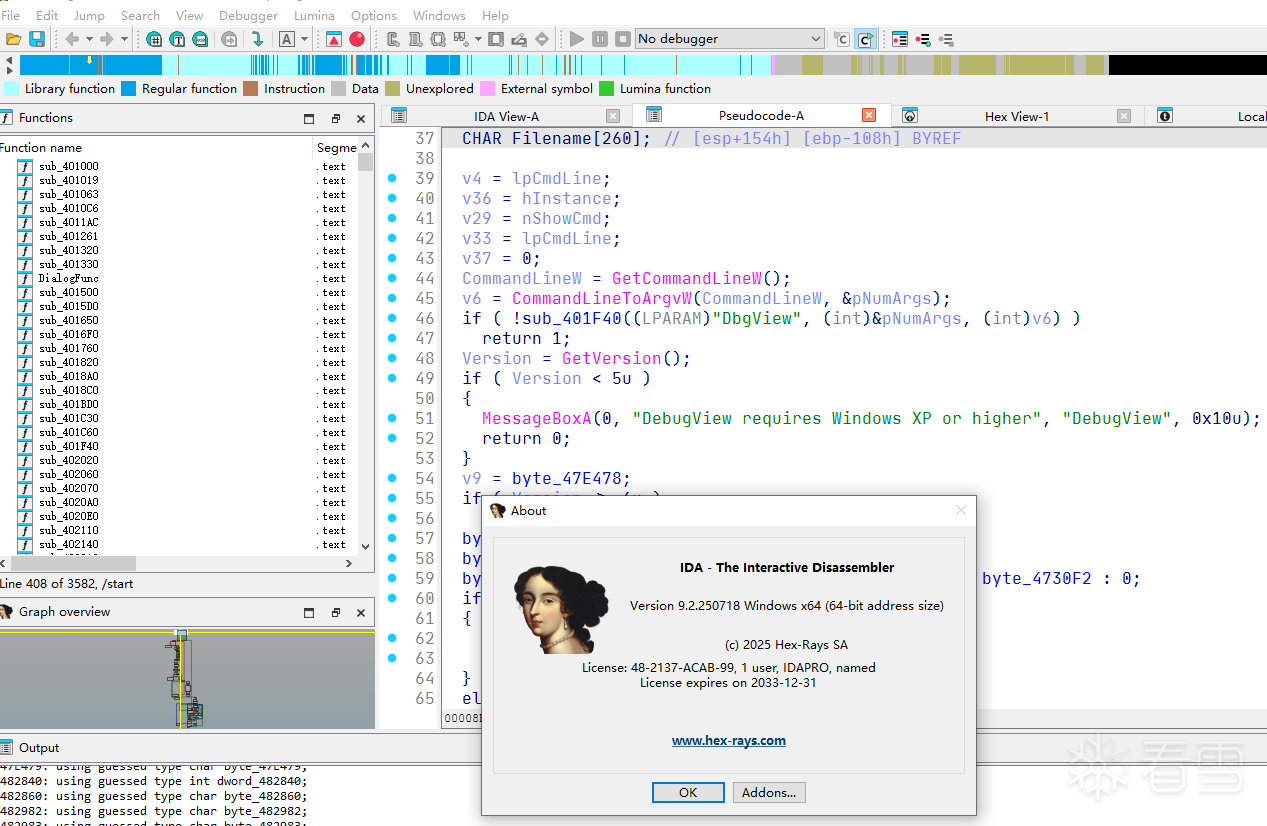Screen dimensions: 1267x826
Task: Expand the forward arrow history dropdown
Action: tap(124, 39)
